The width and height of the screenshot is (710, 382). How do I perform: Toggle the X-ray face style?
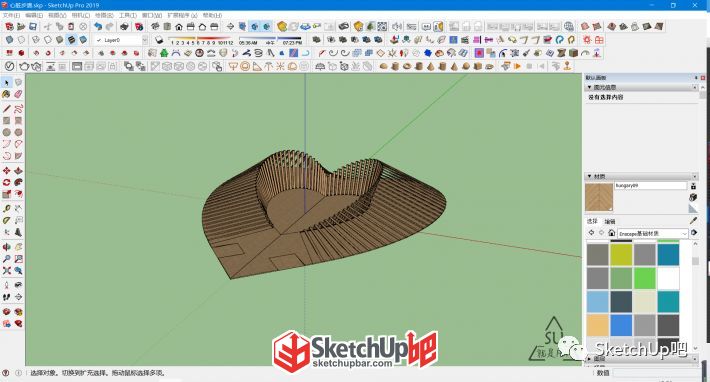(x=9, y=40)
